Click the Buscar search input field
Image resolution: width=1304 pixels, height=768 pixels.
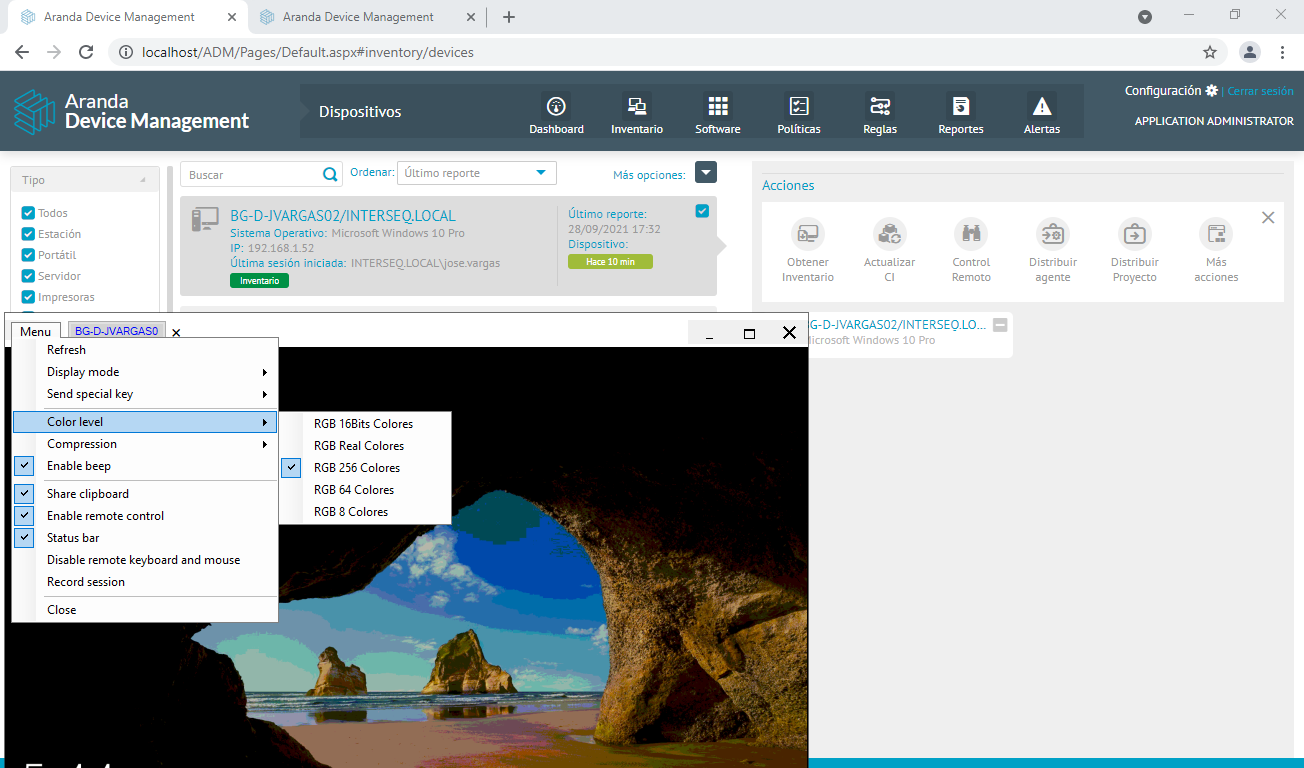[x=252, y=175]
